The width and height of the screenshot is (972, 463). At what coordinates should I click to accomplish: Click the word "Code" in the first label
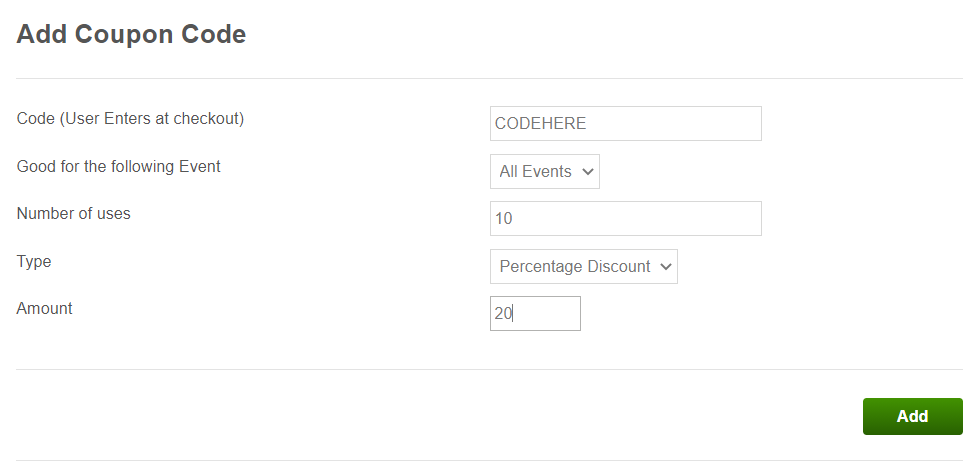[x=36, y=118]
